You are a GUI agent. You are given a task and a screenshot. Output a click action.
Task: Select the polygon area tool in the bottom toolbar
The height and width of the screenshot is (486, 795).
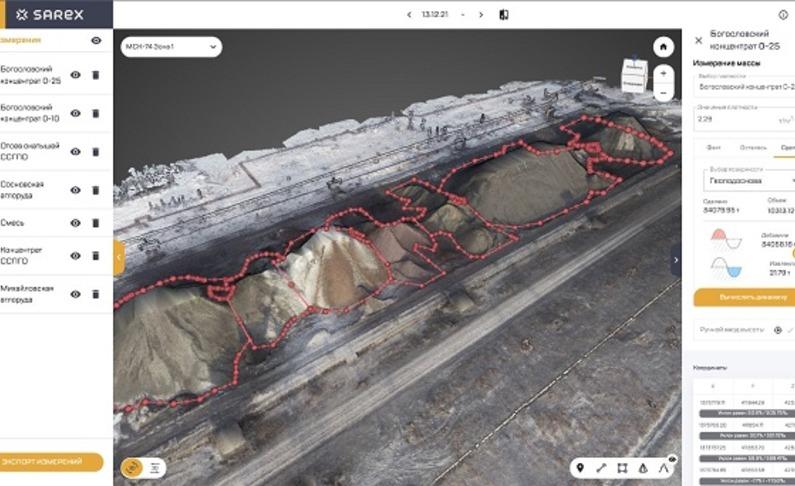point(622,467)
